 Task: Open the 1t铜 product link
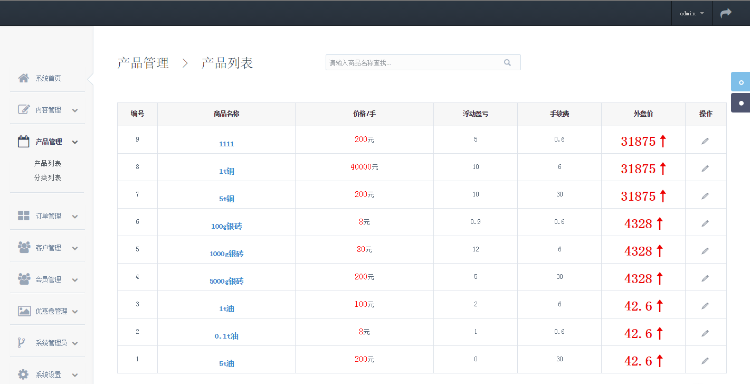pos(227,171)
